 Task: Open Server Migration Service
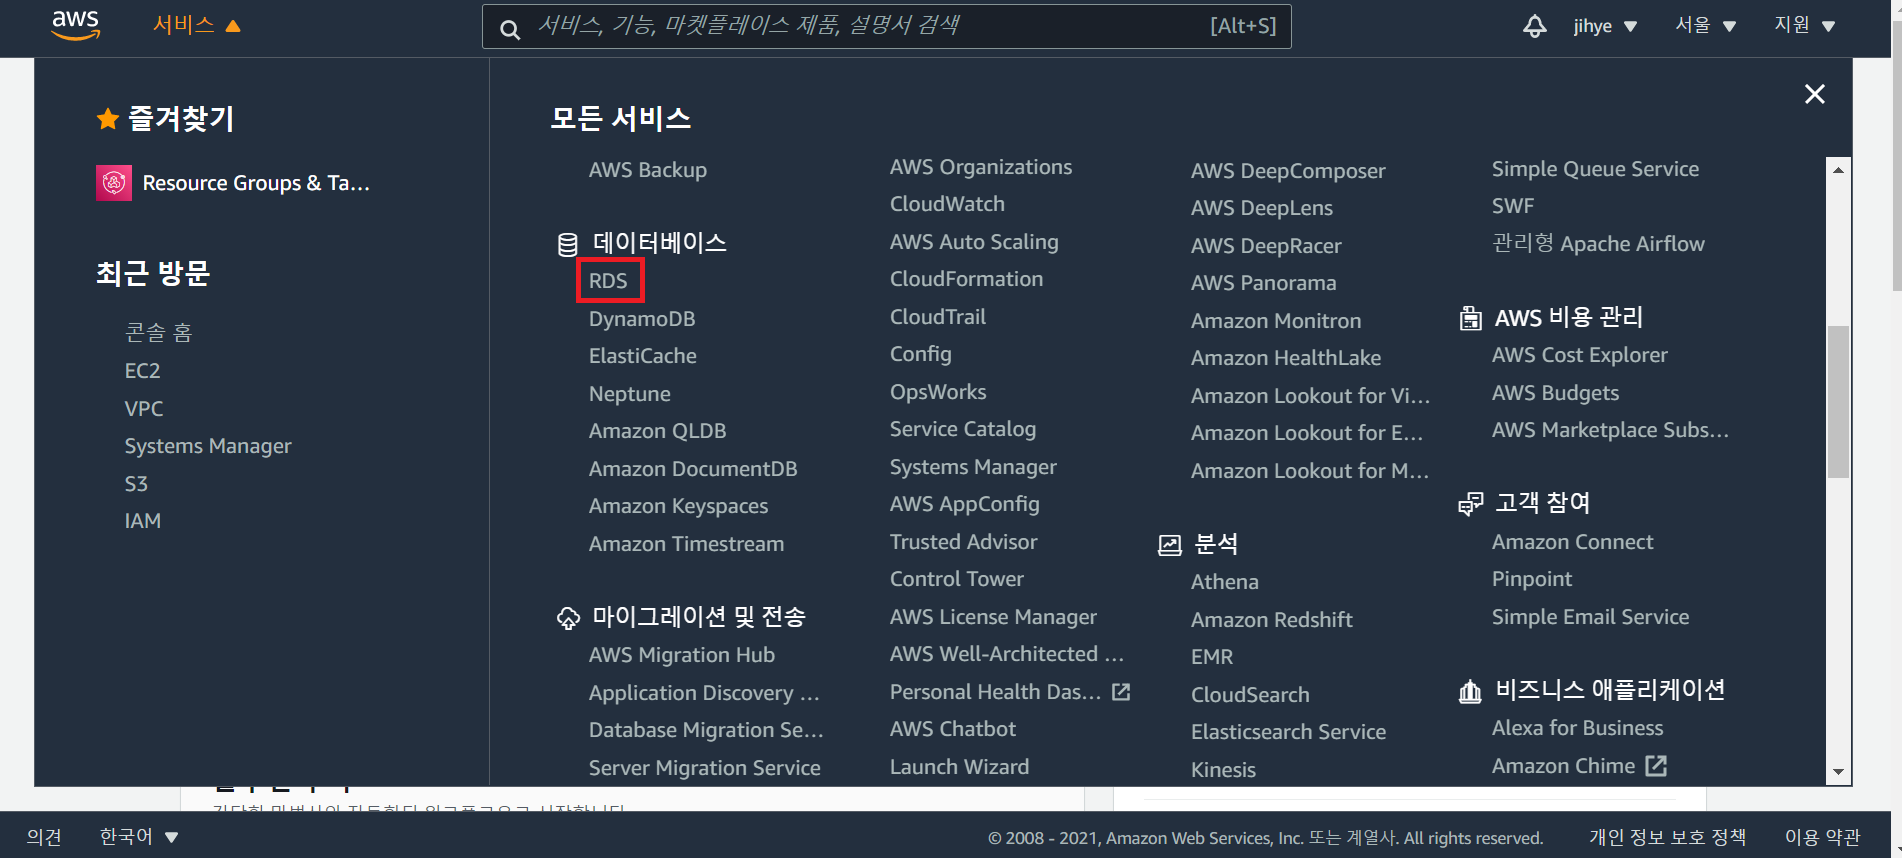coord(705,768)
